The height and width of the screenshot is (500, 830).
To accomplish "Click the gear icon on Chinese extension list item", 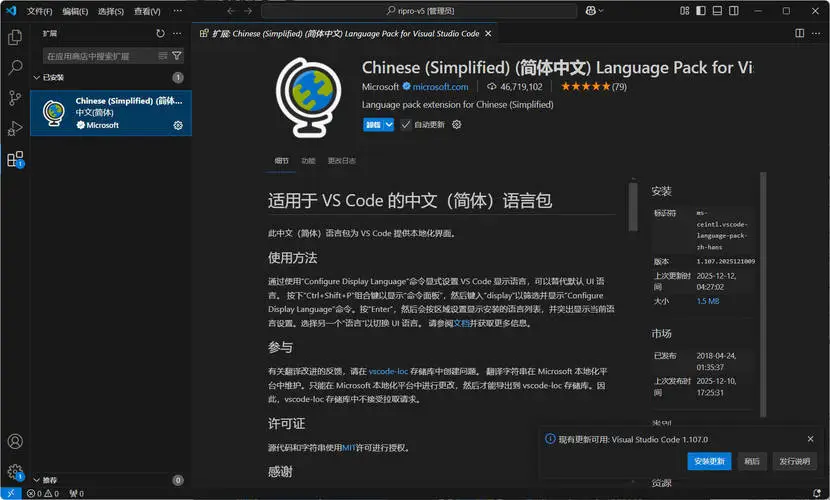I will pyautogui.click(x=178, y=125).
